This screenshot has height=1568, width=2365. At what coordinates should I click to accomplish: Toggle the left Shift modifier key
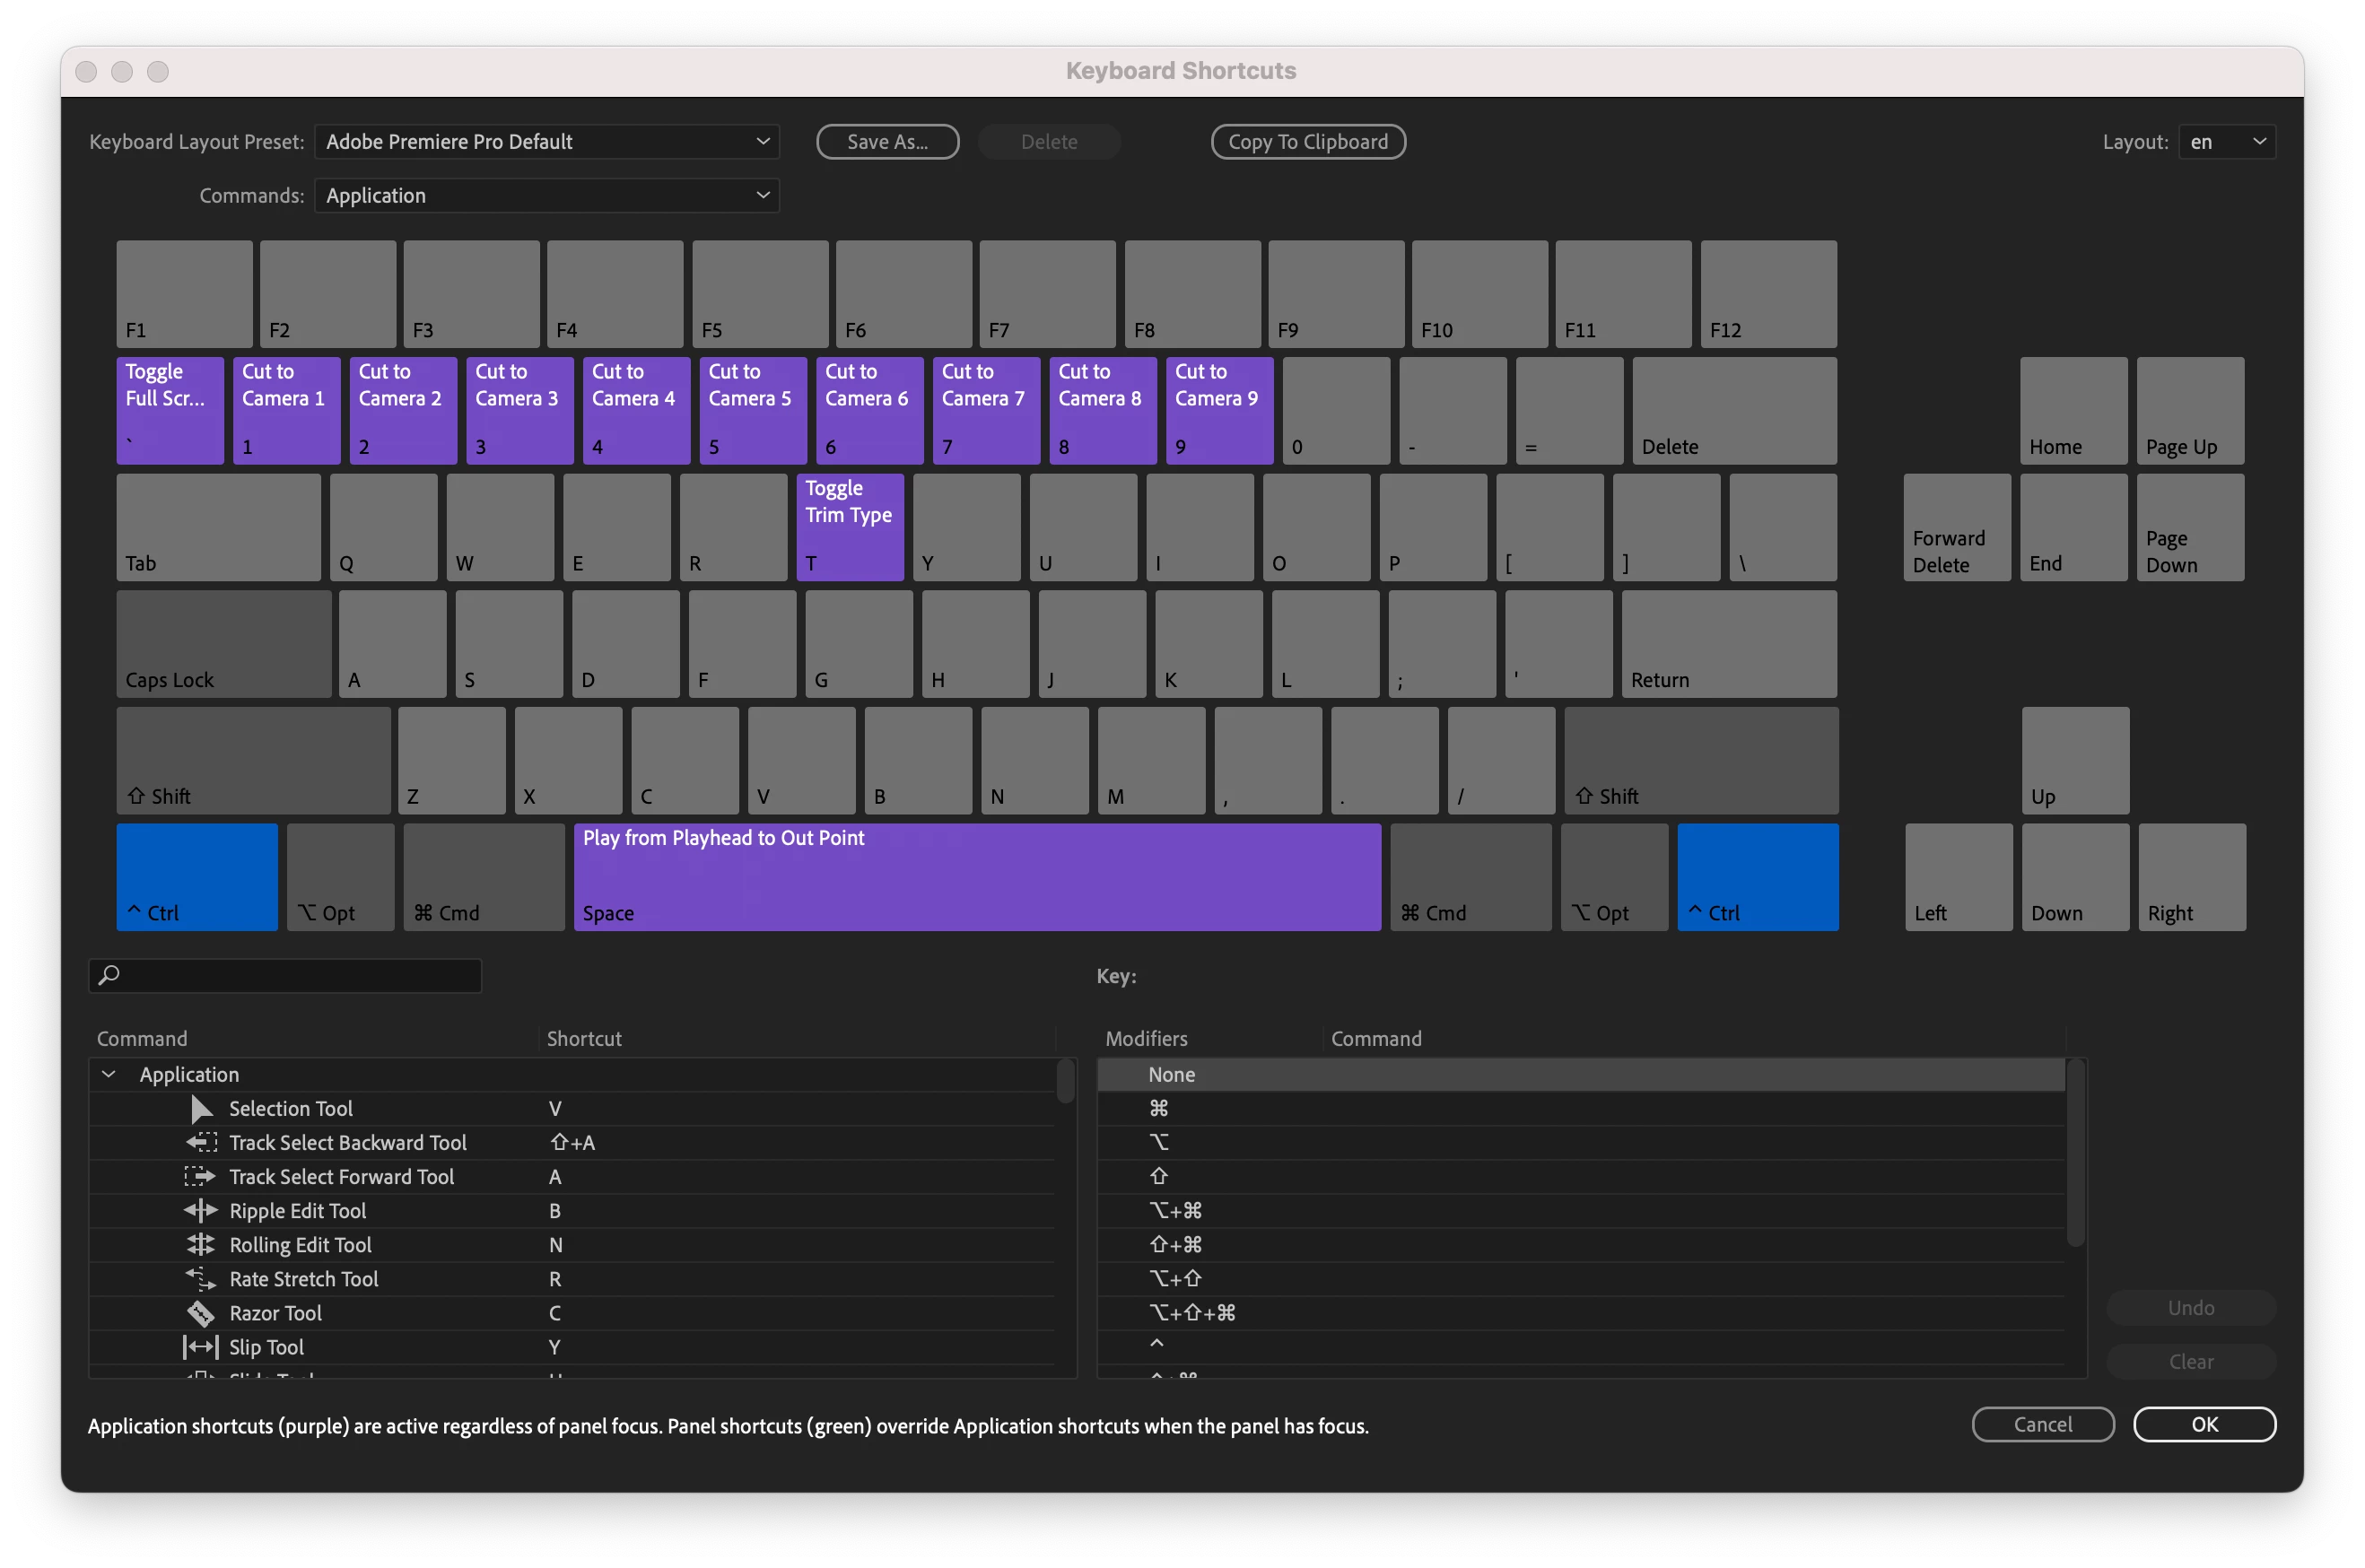point(253,760)
